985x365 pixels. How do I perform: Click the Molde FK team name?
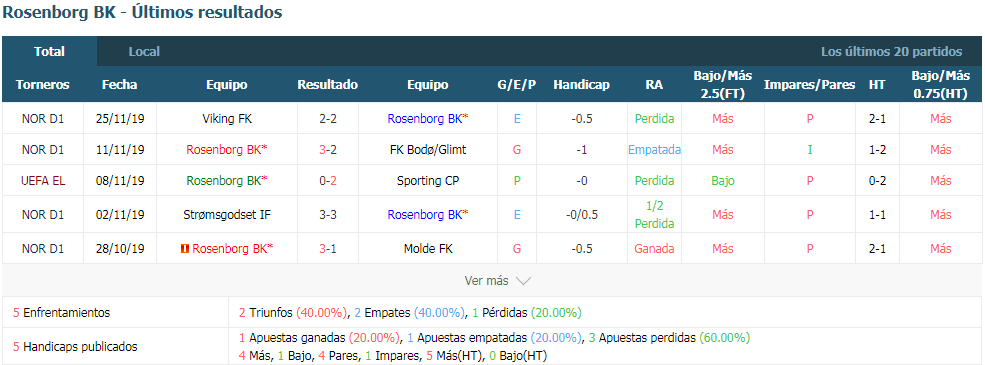tap(428, 249)
